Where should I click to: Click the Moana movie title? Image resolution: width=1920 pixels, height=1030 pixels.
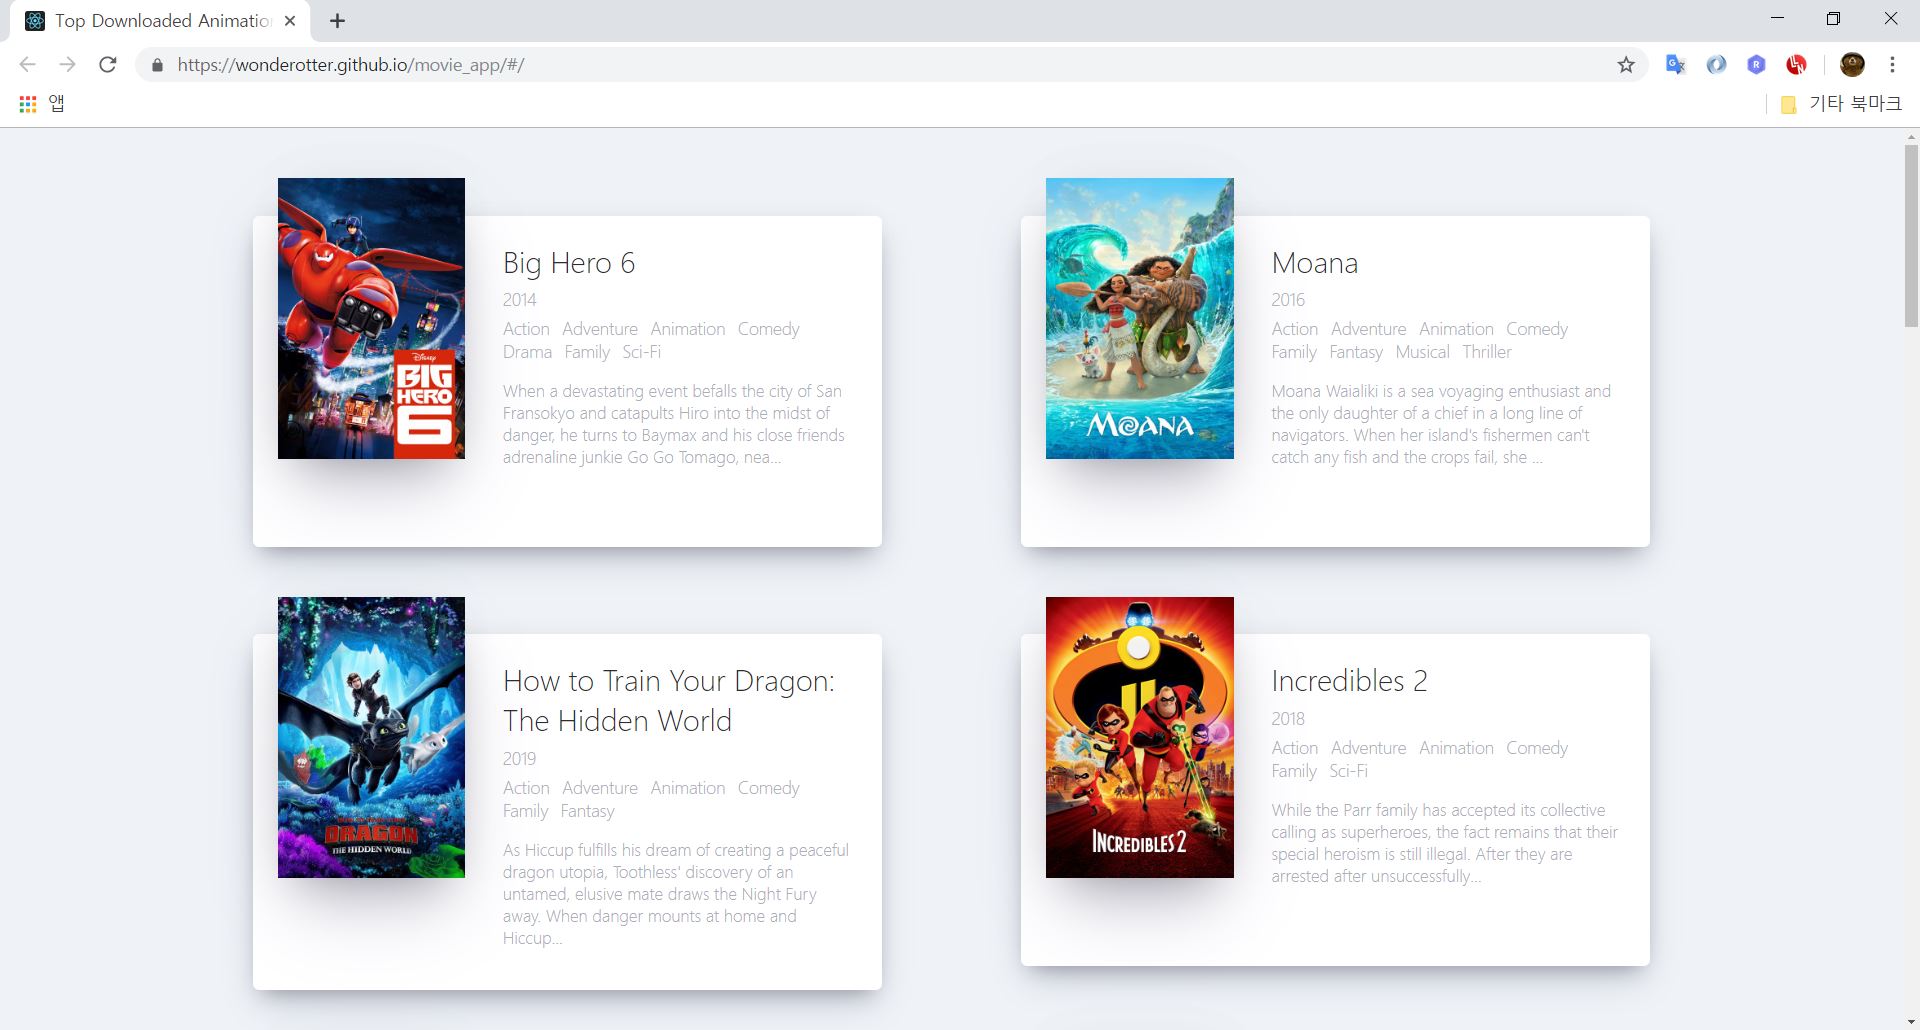(x=1314, y=263)
